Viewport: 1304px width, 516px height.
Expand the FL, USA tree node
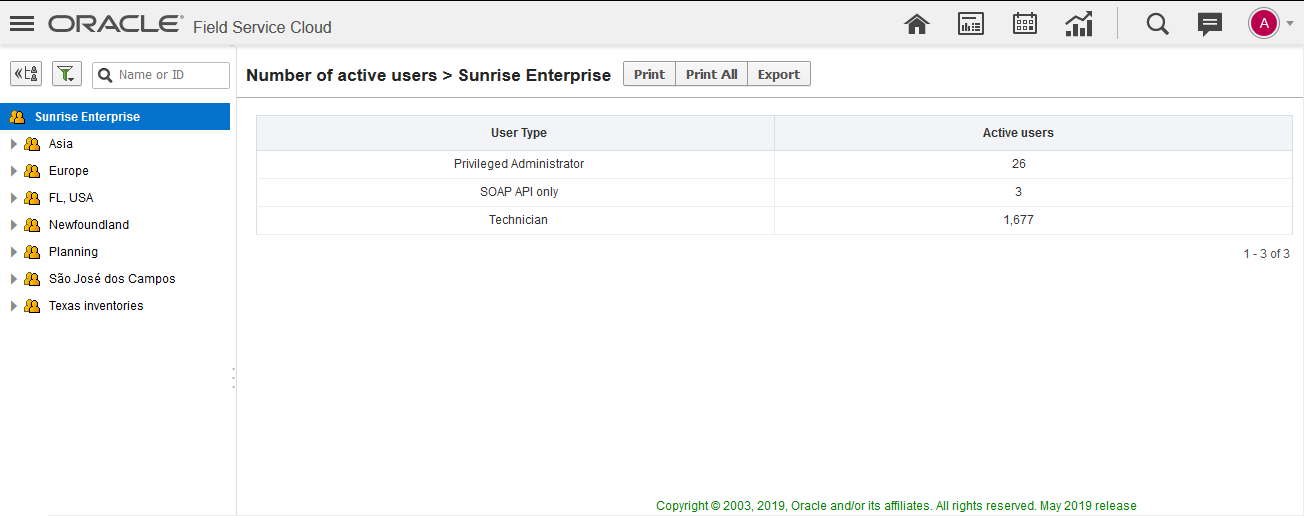coord(13,198)
